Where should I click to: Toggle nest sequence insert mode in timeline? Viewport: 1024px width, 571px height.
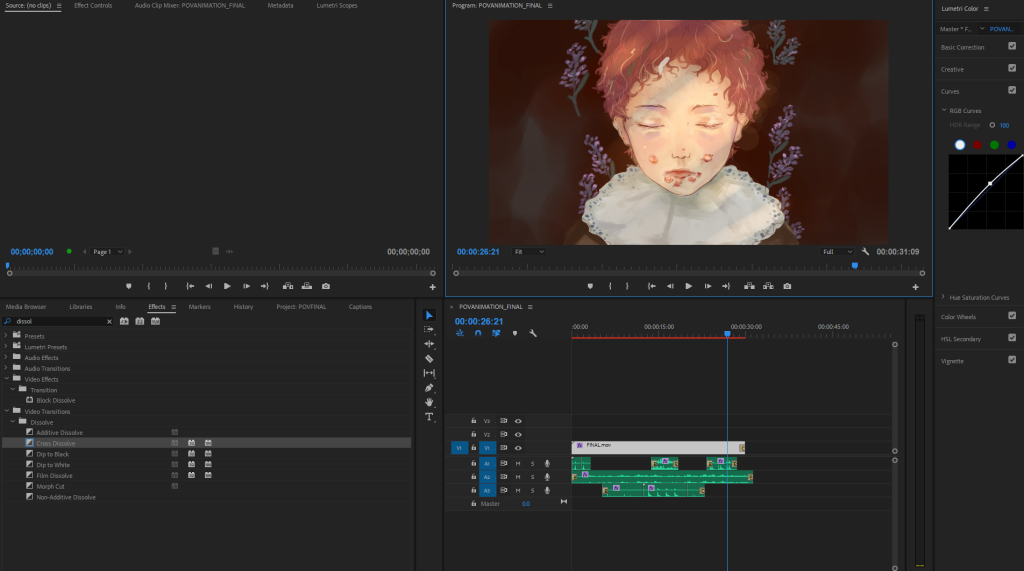460,333
